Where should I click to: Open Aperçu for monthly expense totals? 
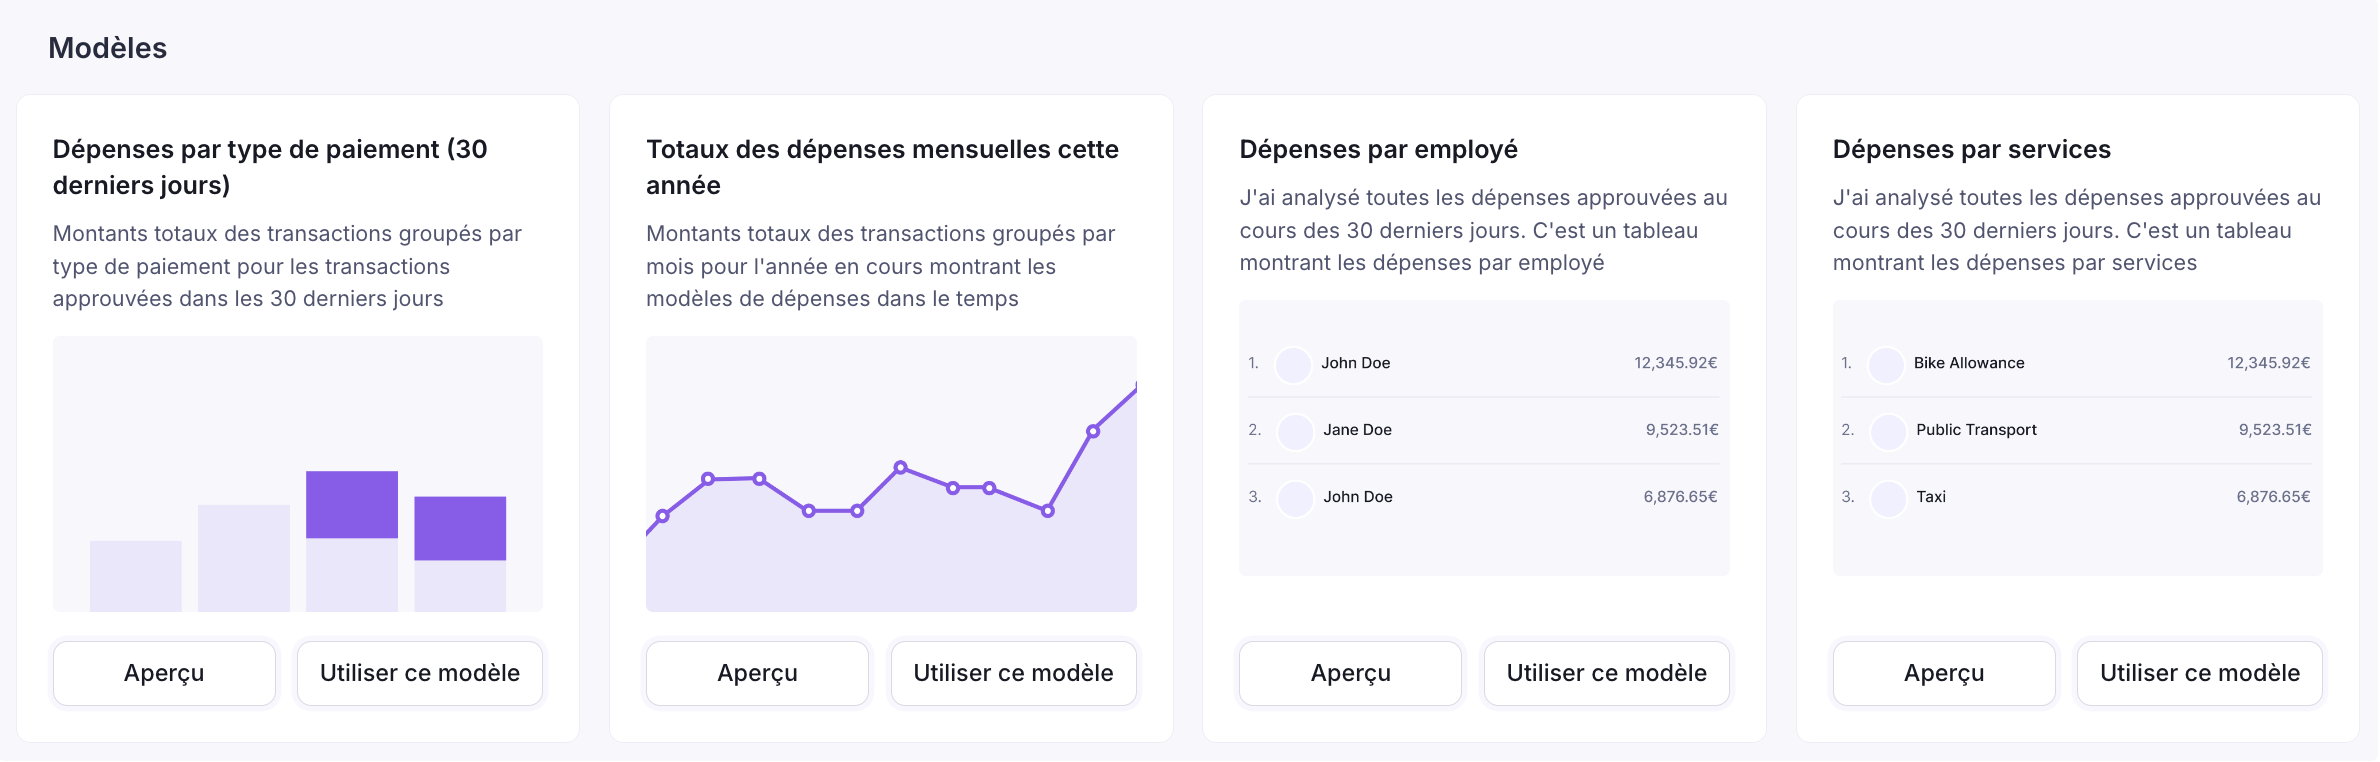tap(757, 673)
